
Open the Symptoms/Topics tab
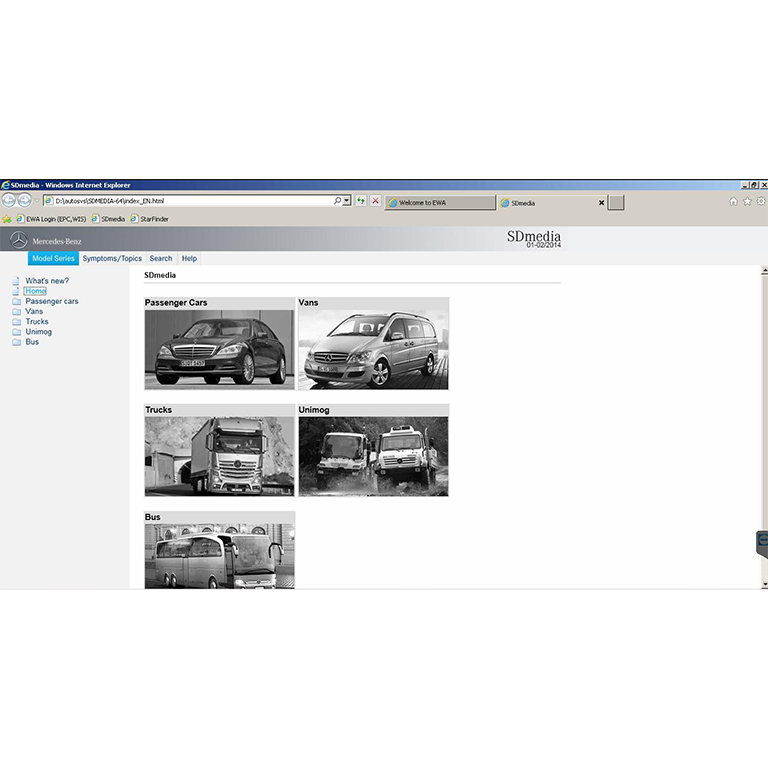(x=112, y=258)
